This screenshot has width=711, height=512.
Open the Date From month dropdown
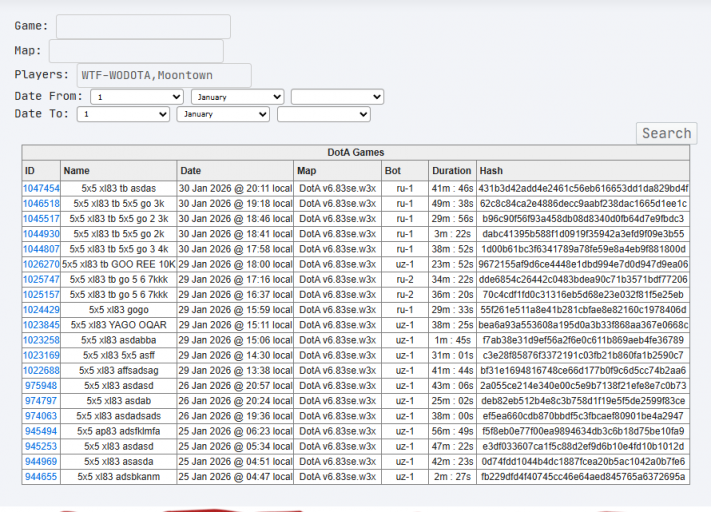click(238, 97)
